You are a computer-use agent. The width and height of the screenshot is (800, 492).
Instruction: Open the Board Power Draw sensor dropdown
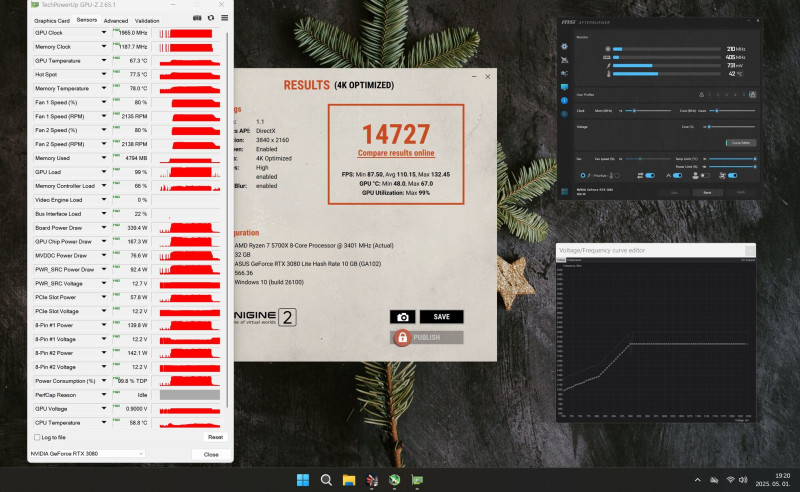pos(104,228)
